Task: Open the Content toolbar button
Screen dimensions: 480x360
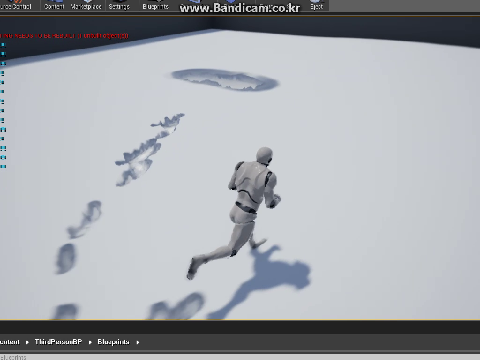Action: tap(54, 5)
